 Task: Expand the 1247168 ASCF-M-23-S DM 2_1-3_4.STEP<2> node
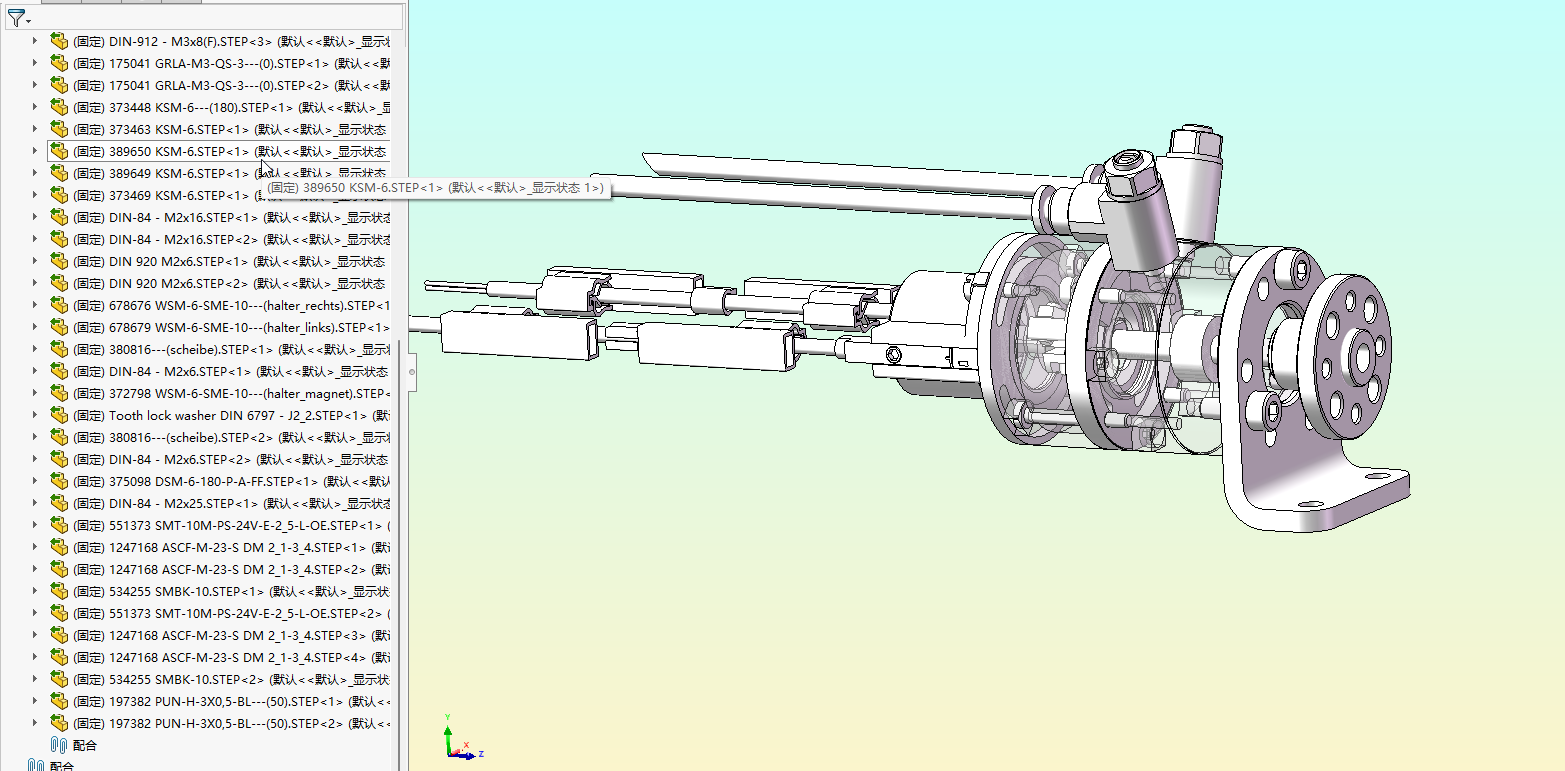click(35, 569)
